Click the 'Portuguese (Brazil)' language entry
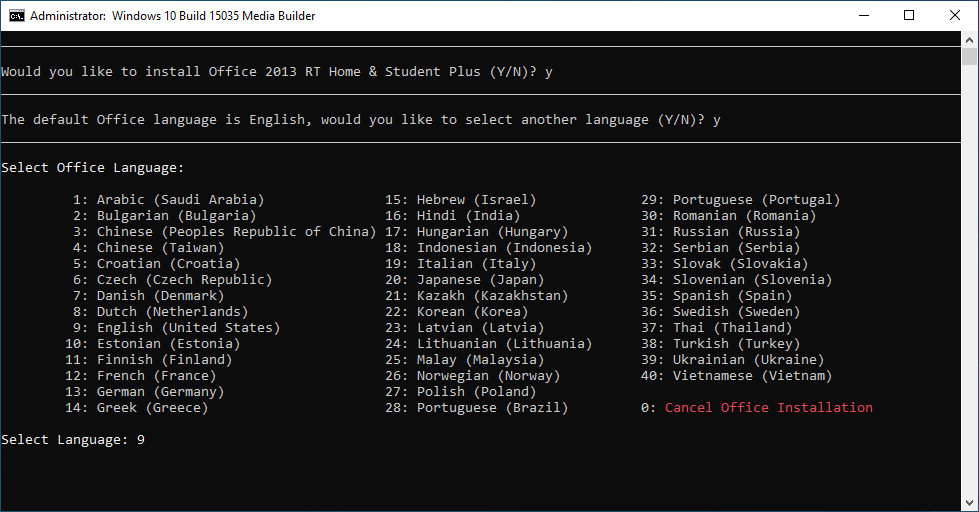Image resolution: width=979 pixels, height=512 pixels. coord(492,408)
